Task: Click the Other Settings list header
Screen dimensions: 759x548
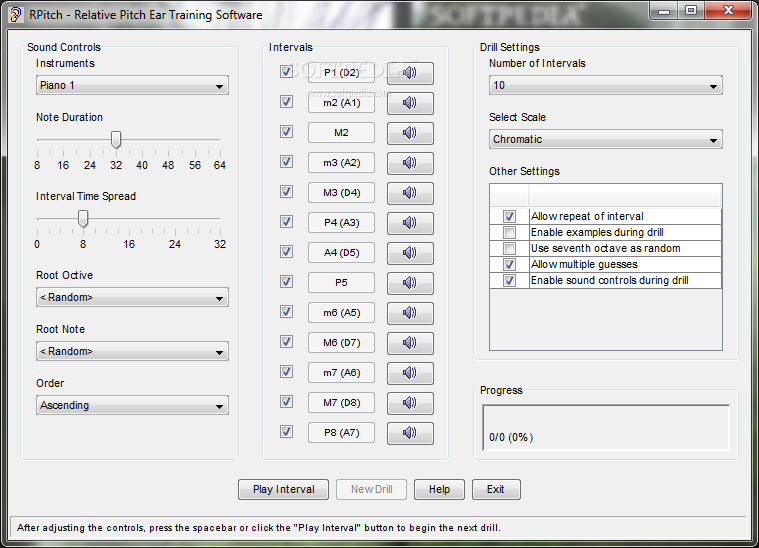Action: pyautogui.click(x=606, y=196)
